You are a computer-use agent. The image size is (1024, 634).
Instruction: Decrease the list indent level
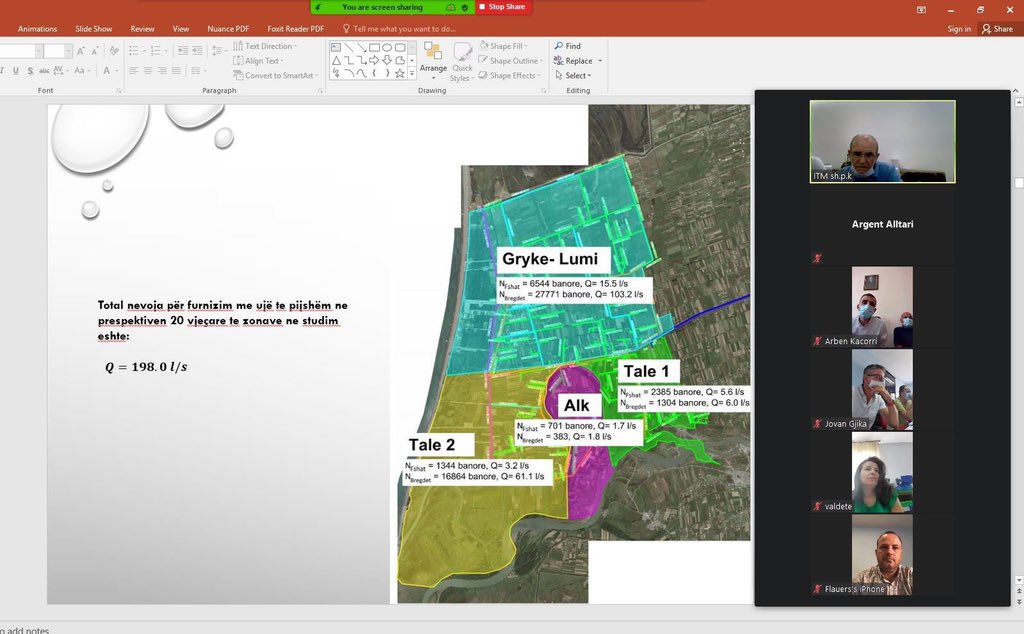(x=183, y=51)
